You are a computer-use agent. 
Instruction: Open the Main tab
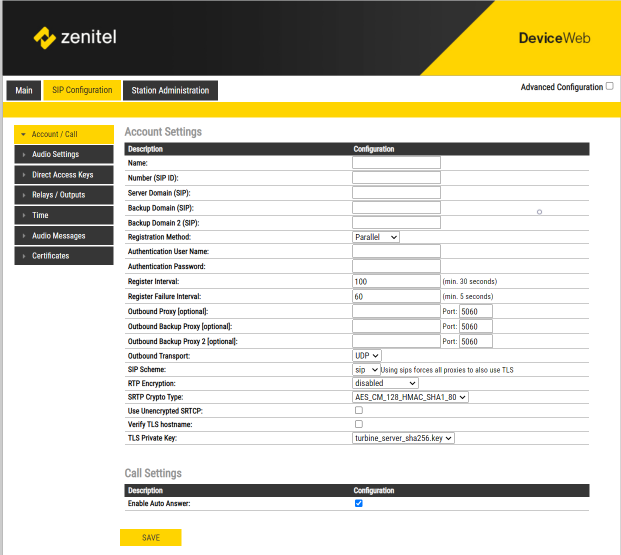[24, 91]
